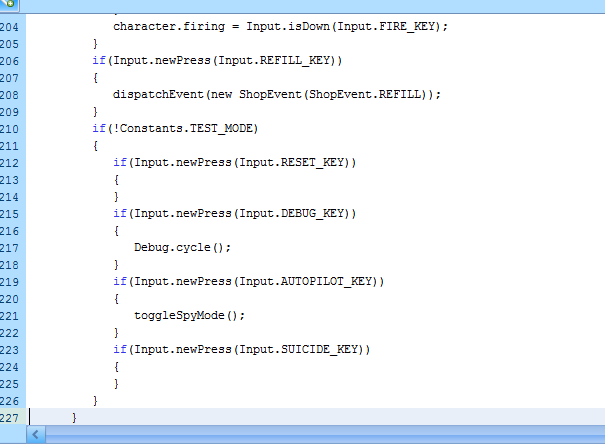Click line number 215 in the gutter
This screenshot has height=444, width=605.
tap(9, 214)
